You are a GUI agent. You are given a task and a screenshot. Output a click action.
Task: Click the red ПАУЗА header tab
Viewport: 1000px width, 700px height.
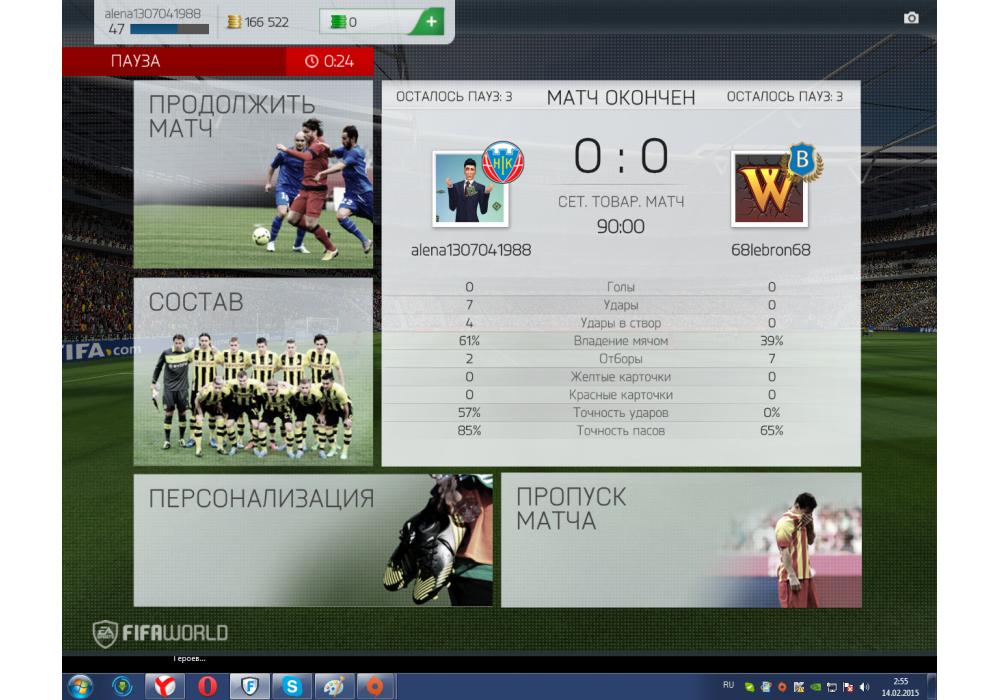click(x=172, y=61)
